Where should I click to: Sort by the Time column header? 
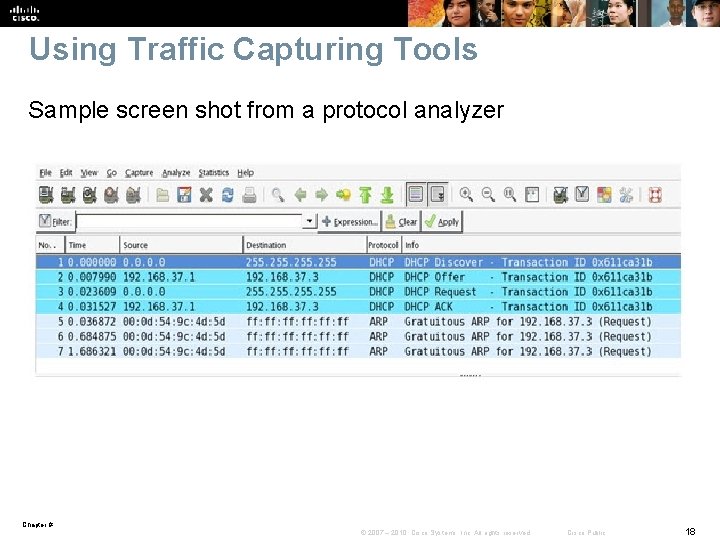(x=92, y=245)
